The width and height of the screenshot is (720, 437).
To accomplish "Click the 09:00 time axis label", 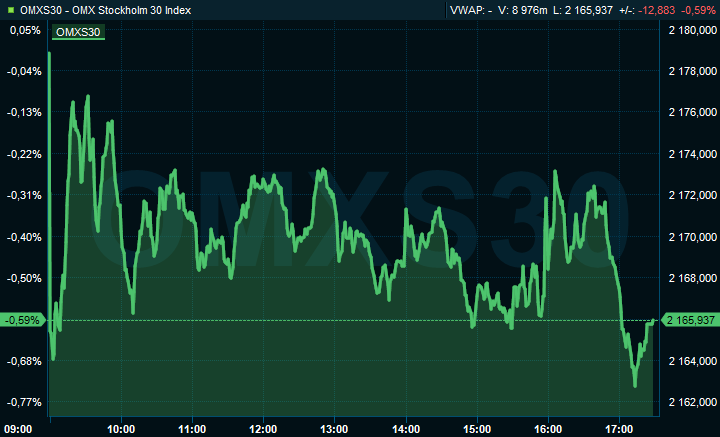I will click(18, 430).
